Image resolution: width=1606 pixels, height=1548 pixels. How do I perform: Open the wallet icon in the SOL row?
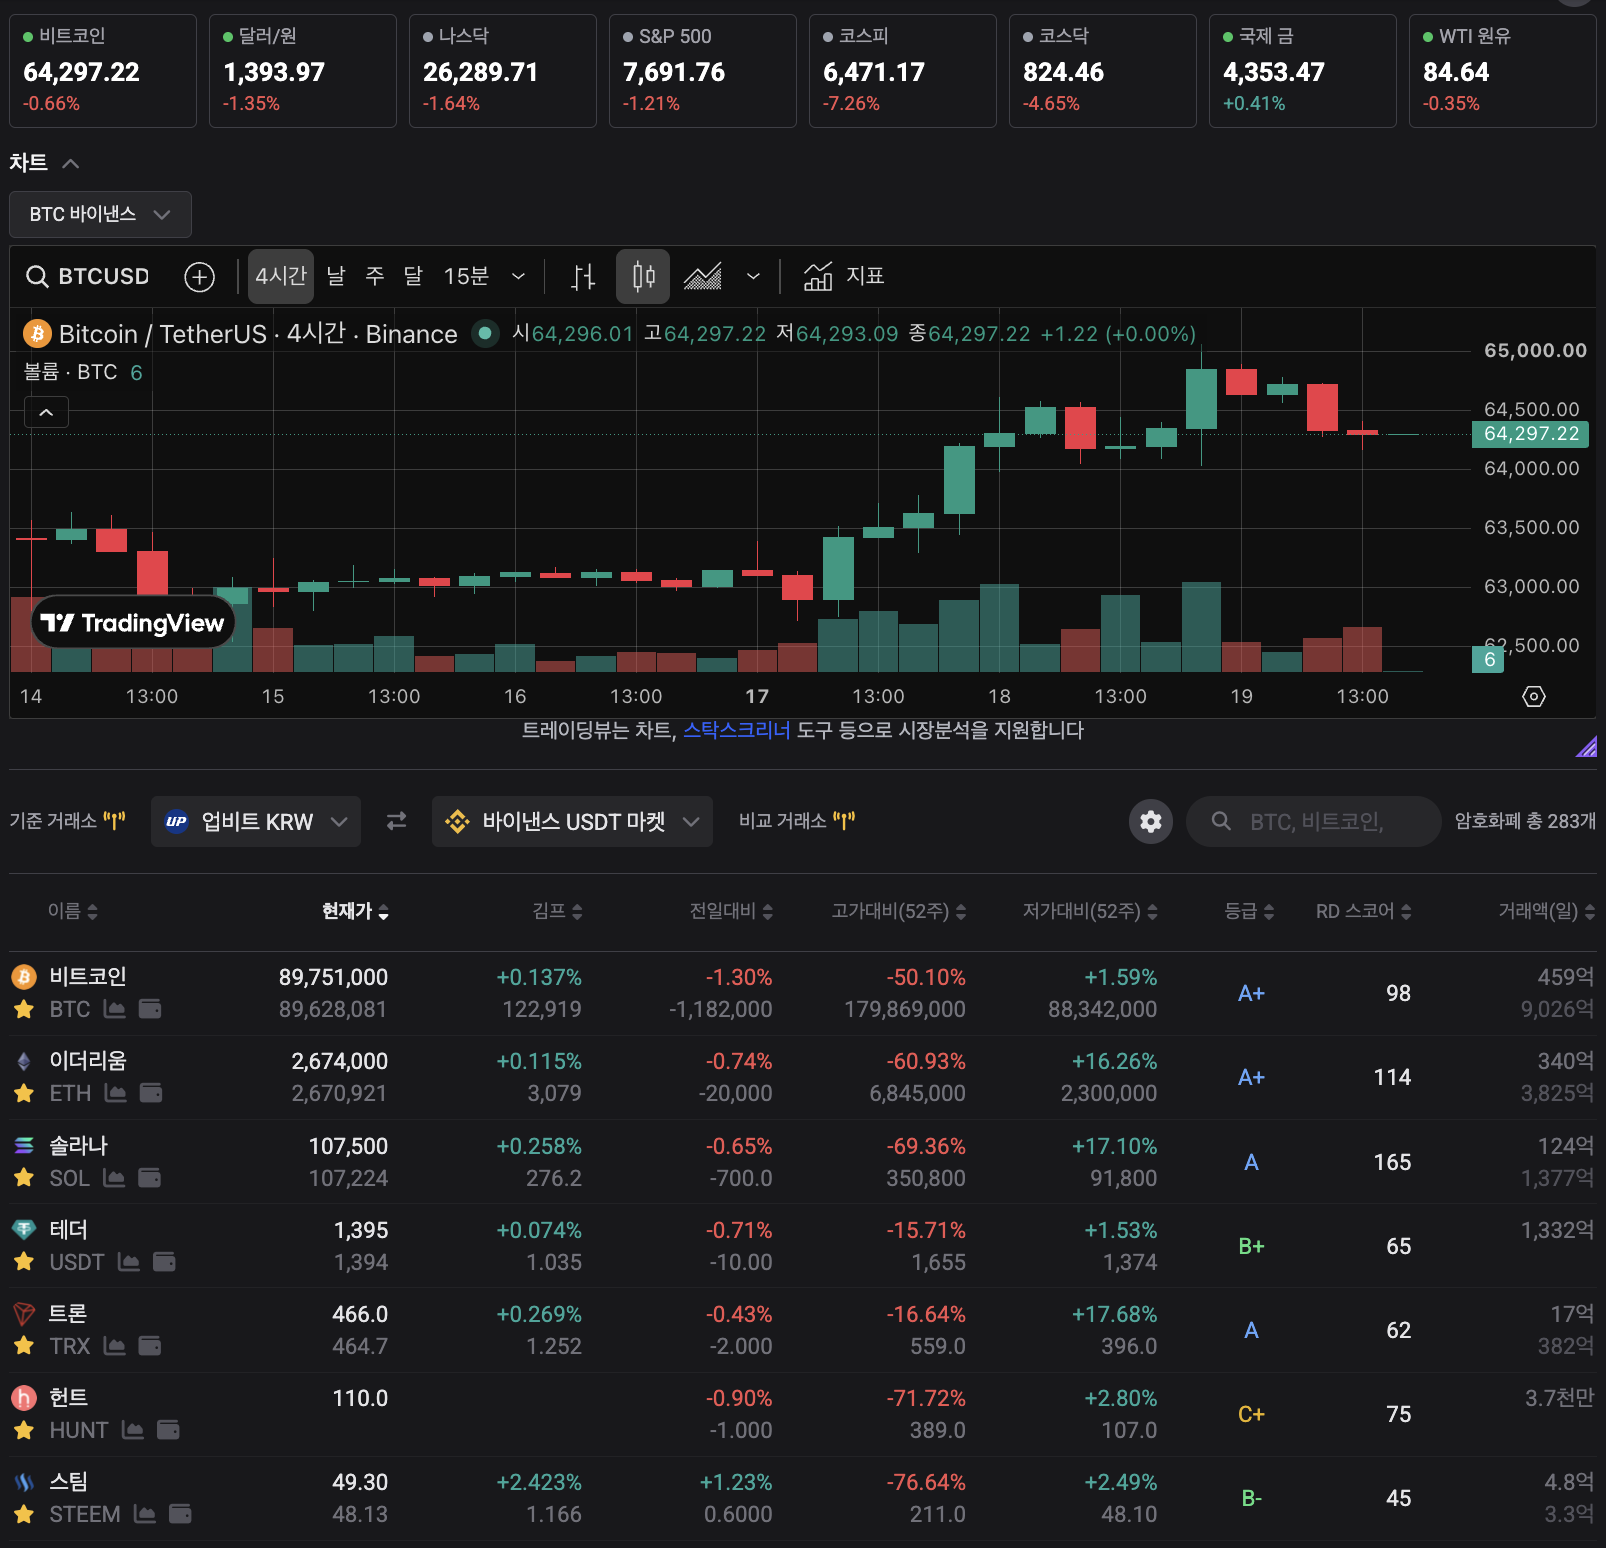point(149,1178)
